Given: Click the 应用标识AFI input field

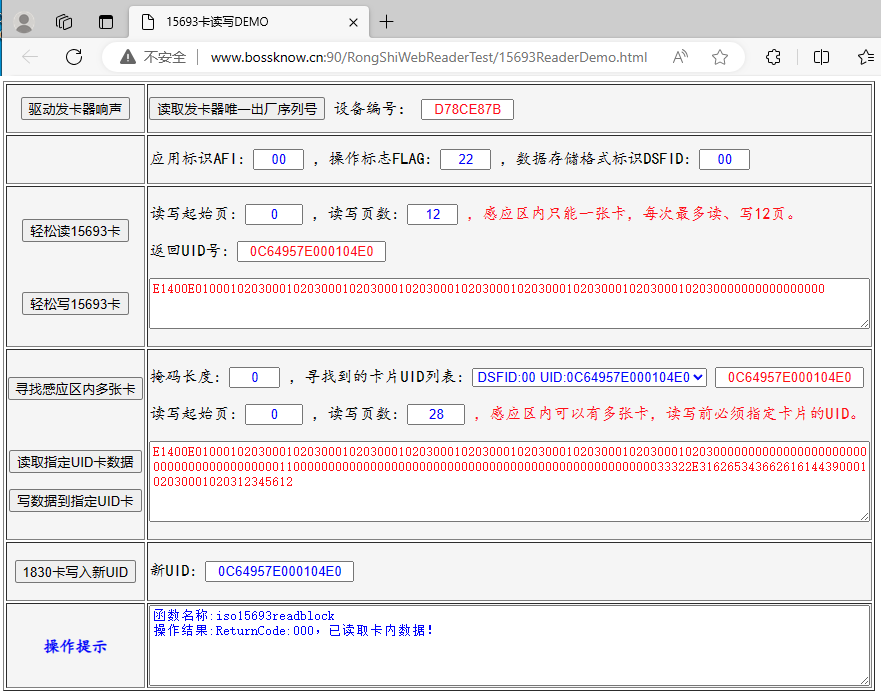Looking at the screenshot, I should 279,159.
